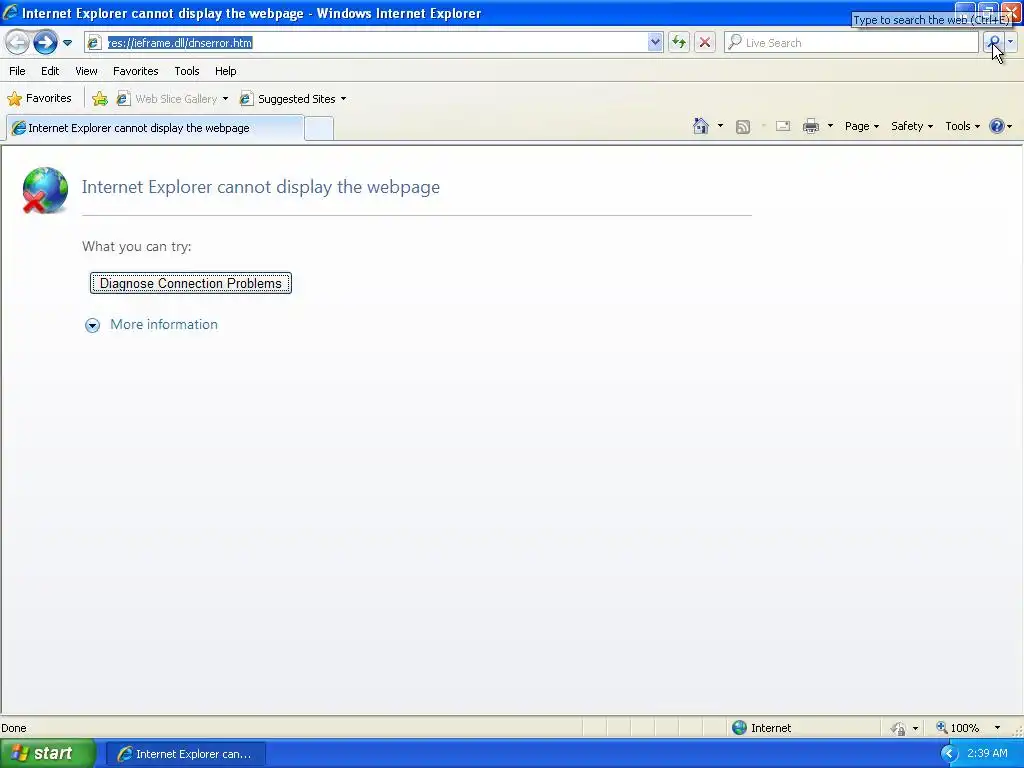1024x768 pixels.
Task: Click the IE page icon in address bar
Action: [94, 42]
